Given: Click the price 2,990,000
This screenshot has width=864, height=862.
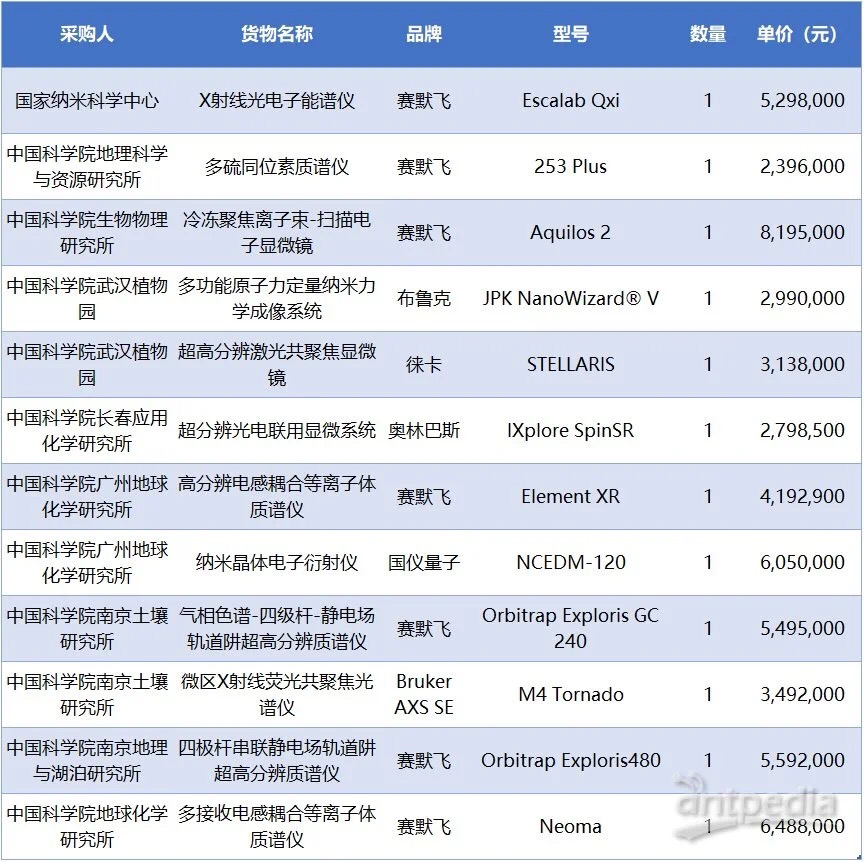Looking at the screenshot, I should [x=802, y=298].
